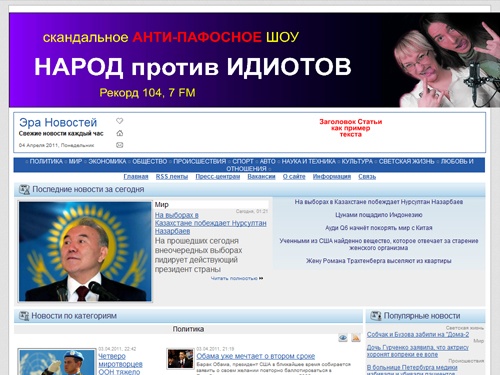Click the RSS feed icon under Политика
This screenshot has width=500, height=375.
tap(356, 338)
